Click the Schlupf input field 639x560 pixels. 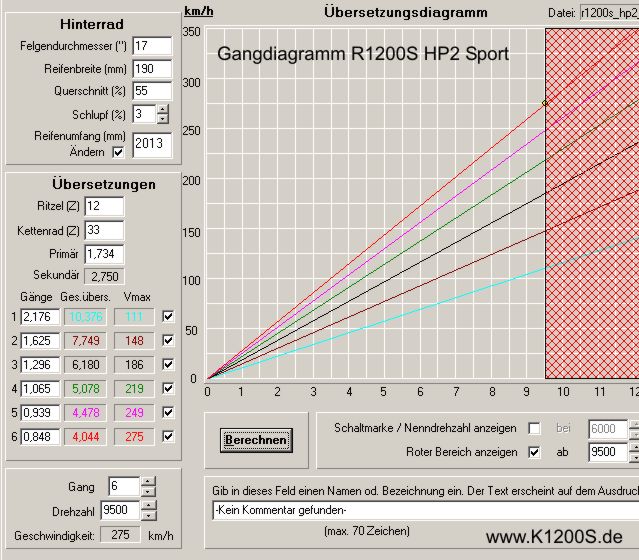coord(144,114)
